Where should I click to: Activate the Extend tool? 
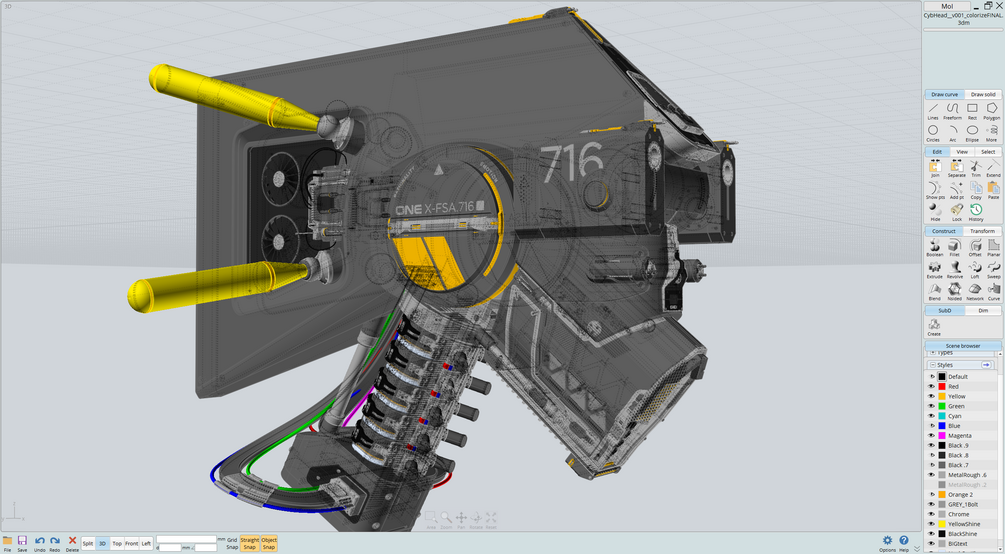(993, 169)
